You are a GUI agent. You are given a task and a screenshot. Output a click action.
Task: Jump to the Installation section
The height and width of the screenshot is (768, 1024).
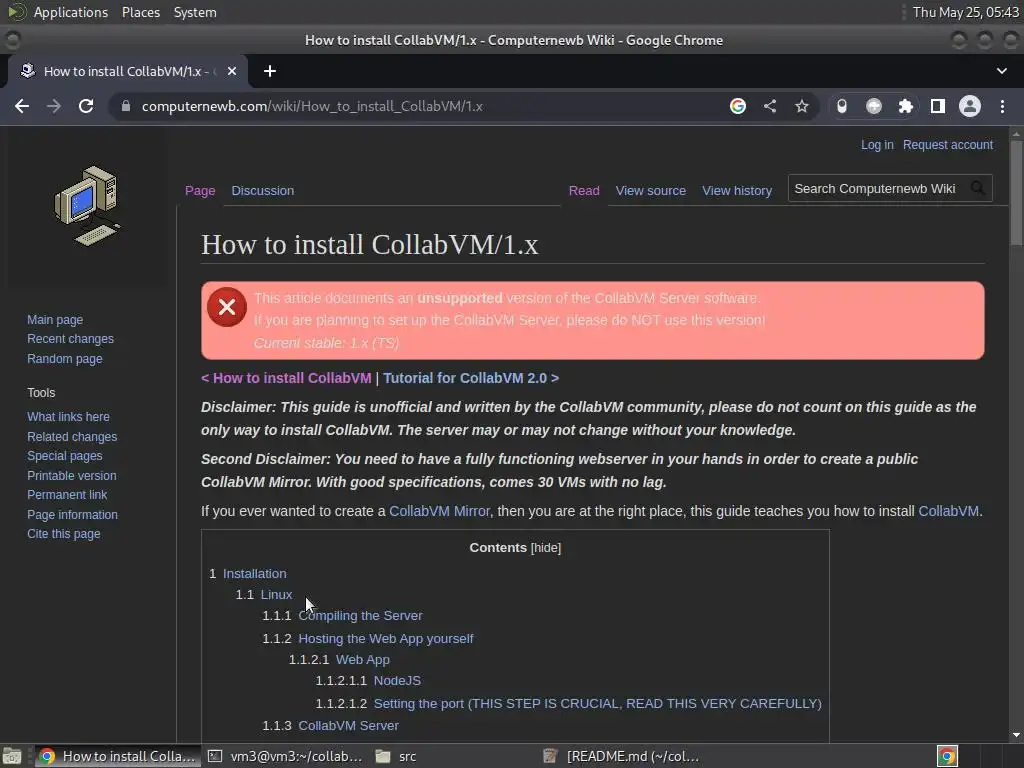click(255, 573)
